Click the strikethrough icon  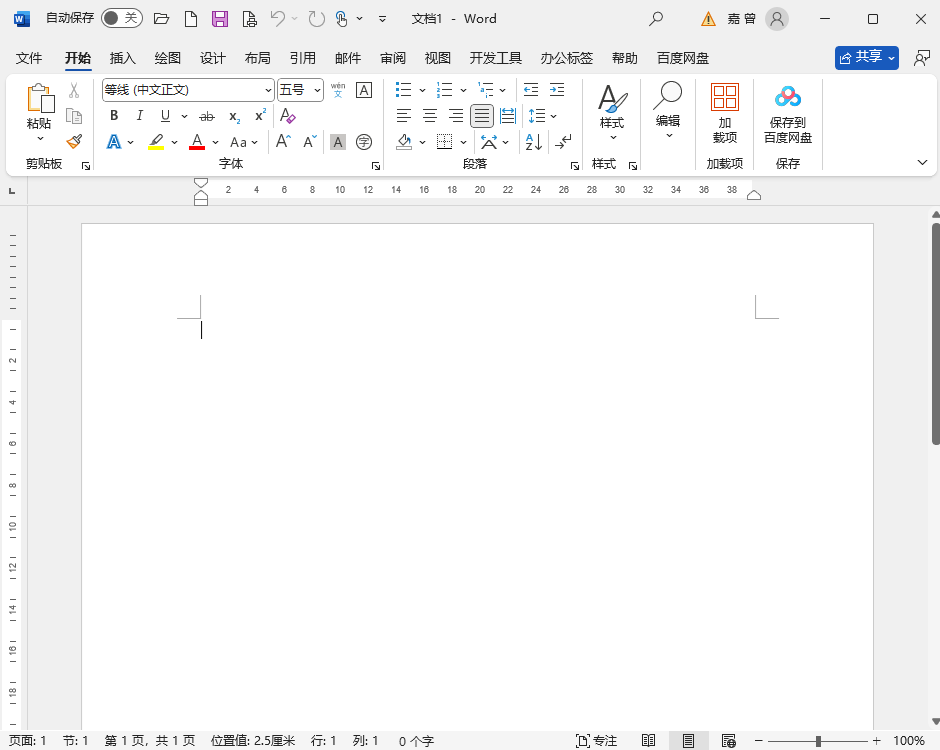click(x=207, y=116)
